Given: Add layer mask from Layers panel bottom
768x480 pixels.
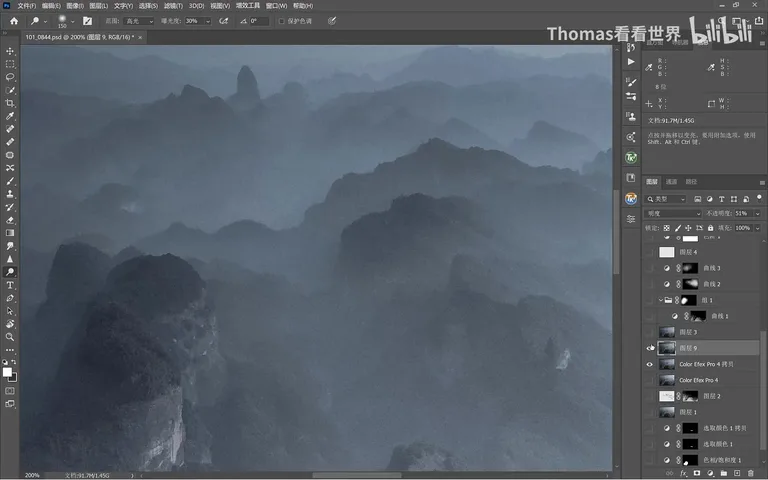Looking at the screenshot, I should point(696,473).
